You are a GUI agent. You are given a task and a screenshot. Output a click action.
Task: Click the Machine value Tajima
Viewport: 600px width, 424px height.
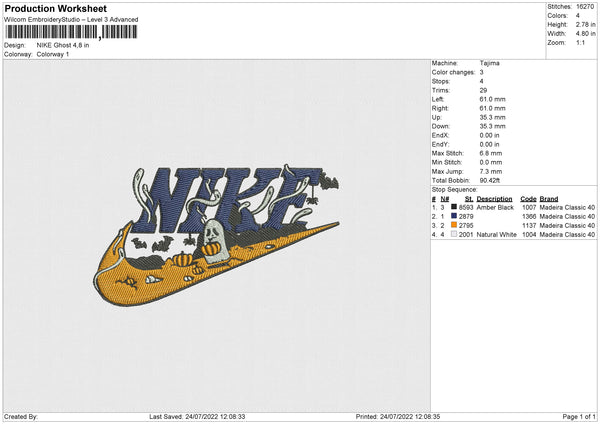[489, 63]
